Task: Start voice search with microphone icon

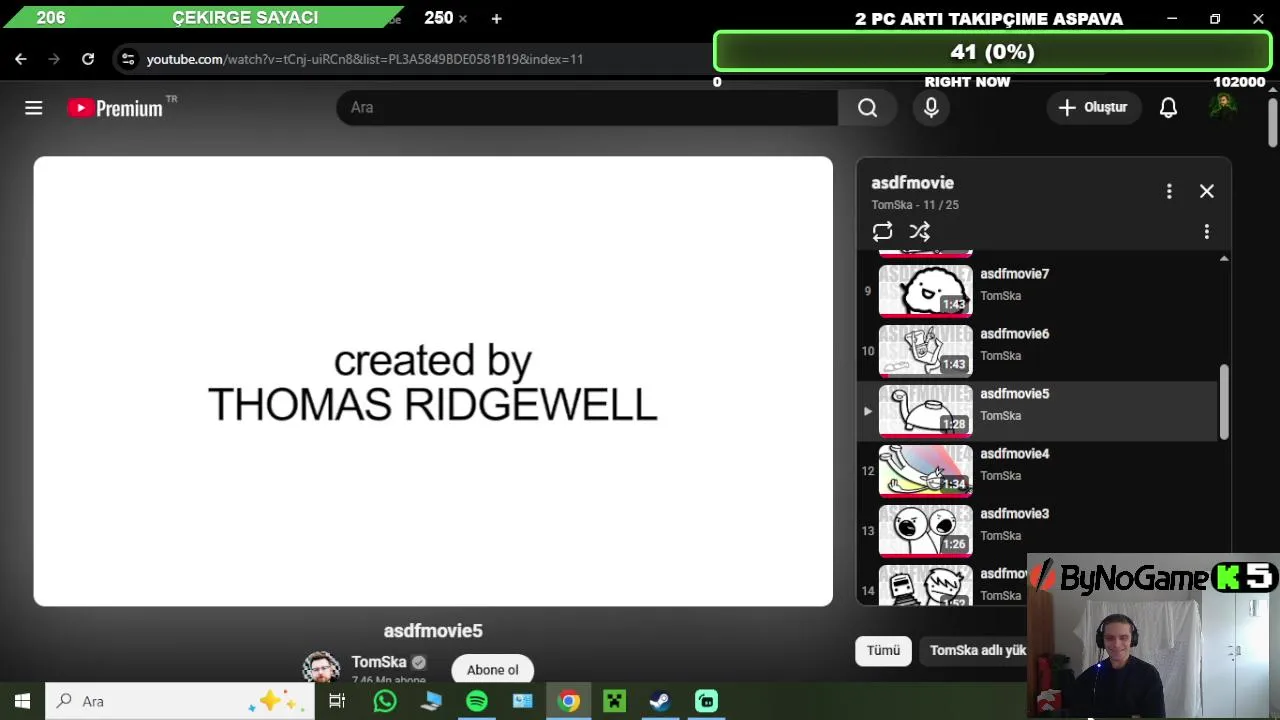Action: coord(931,108)
